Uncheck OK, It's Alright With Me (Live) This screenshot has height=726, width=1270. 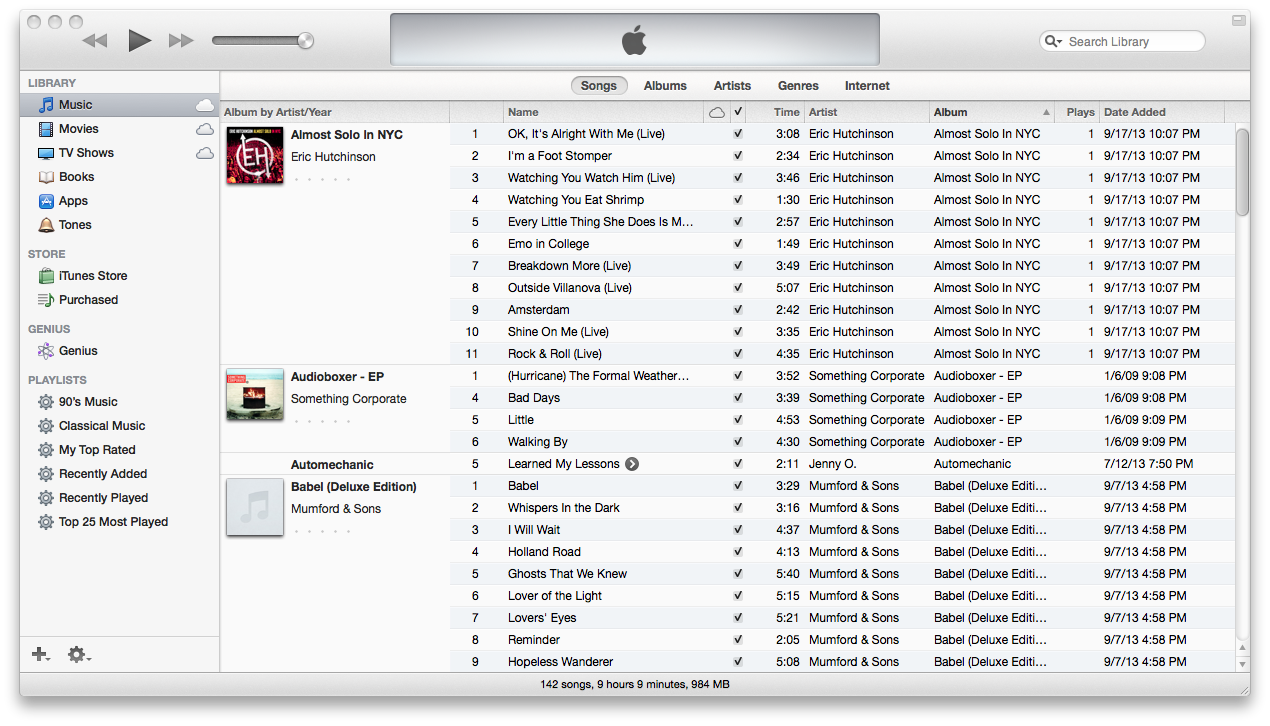pos(738,134)
